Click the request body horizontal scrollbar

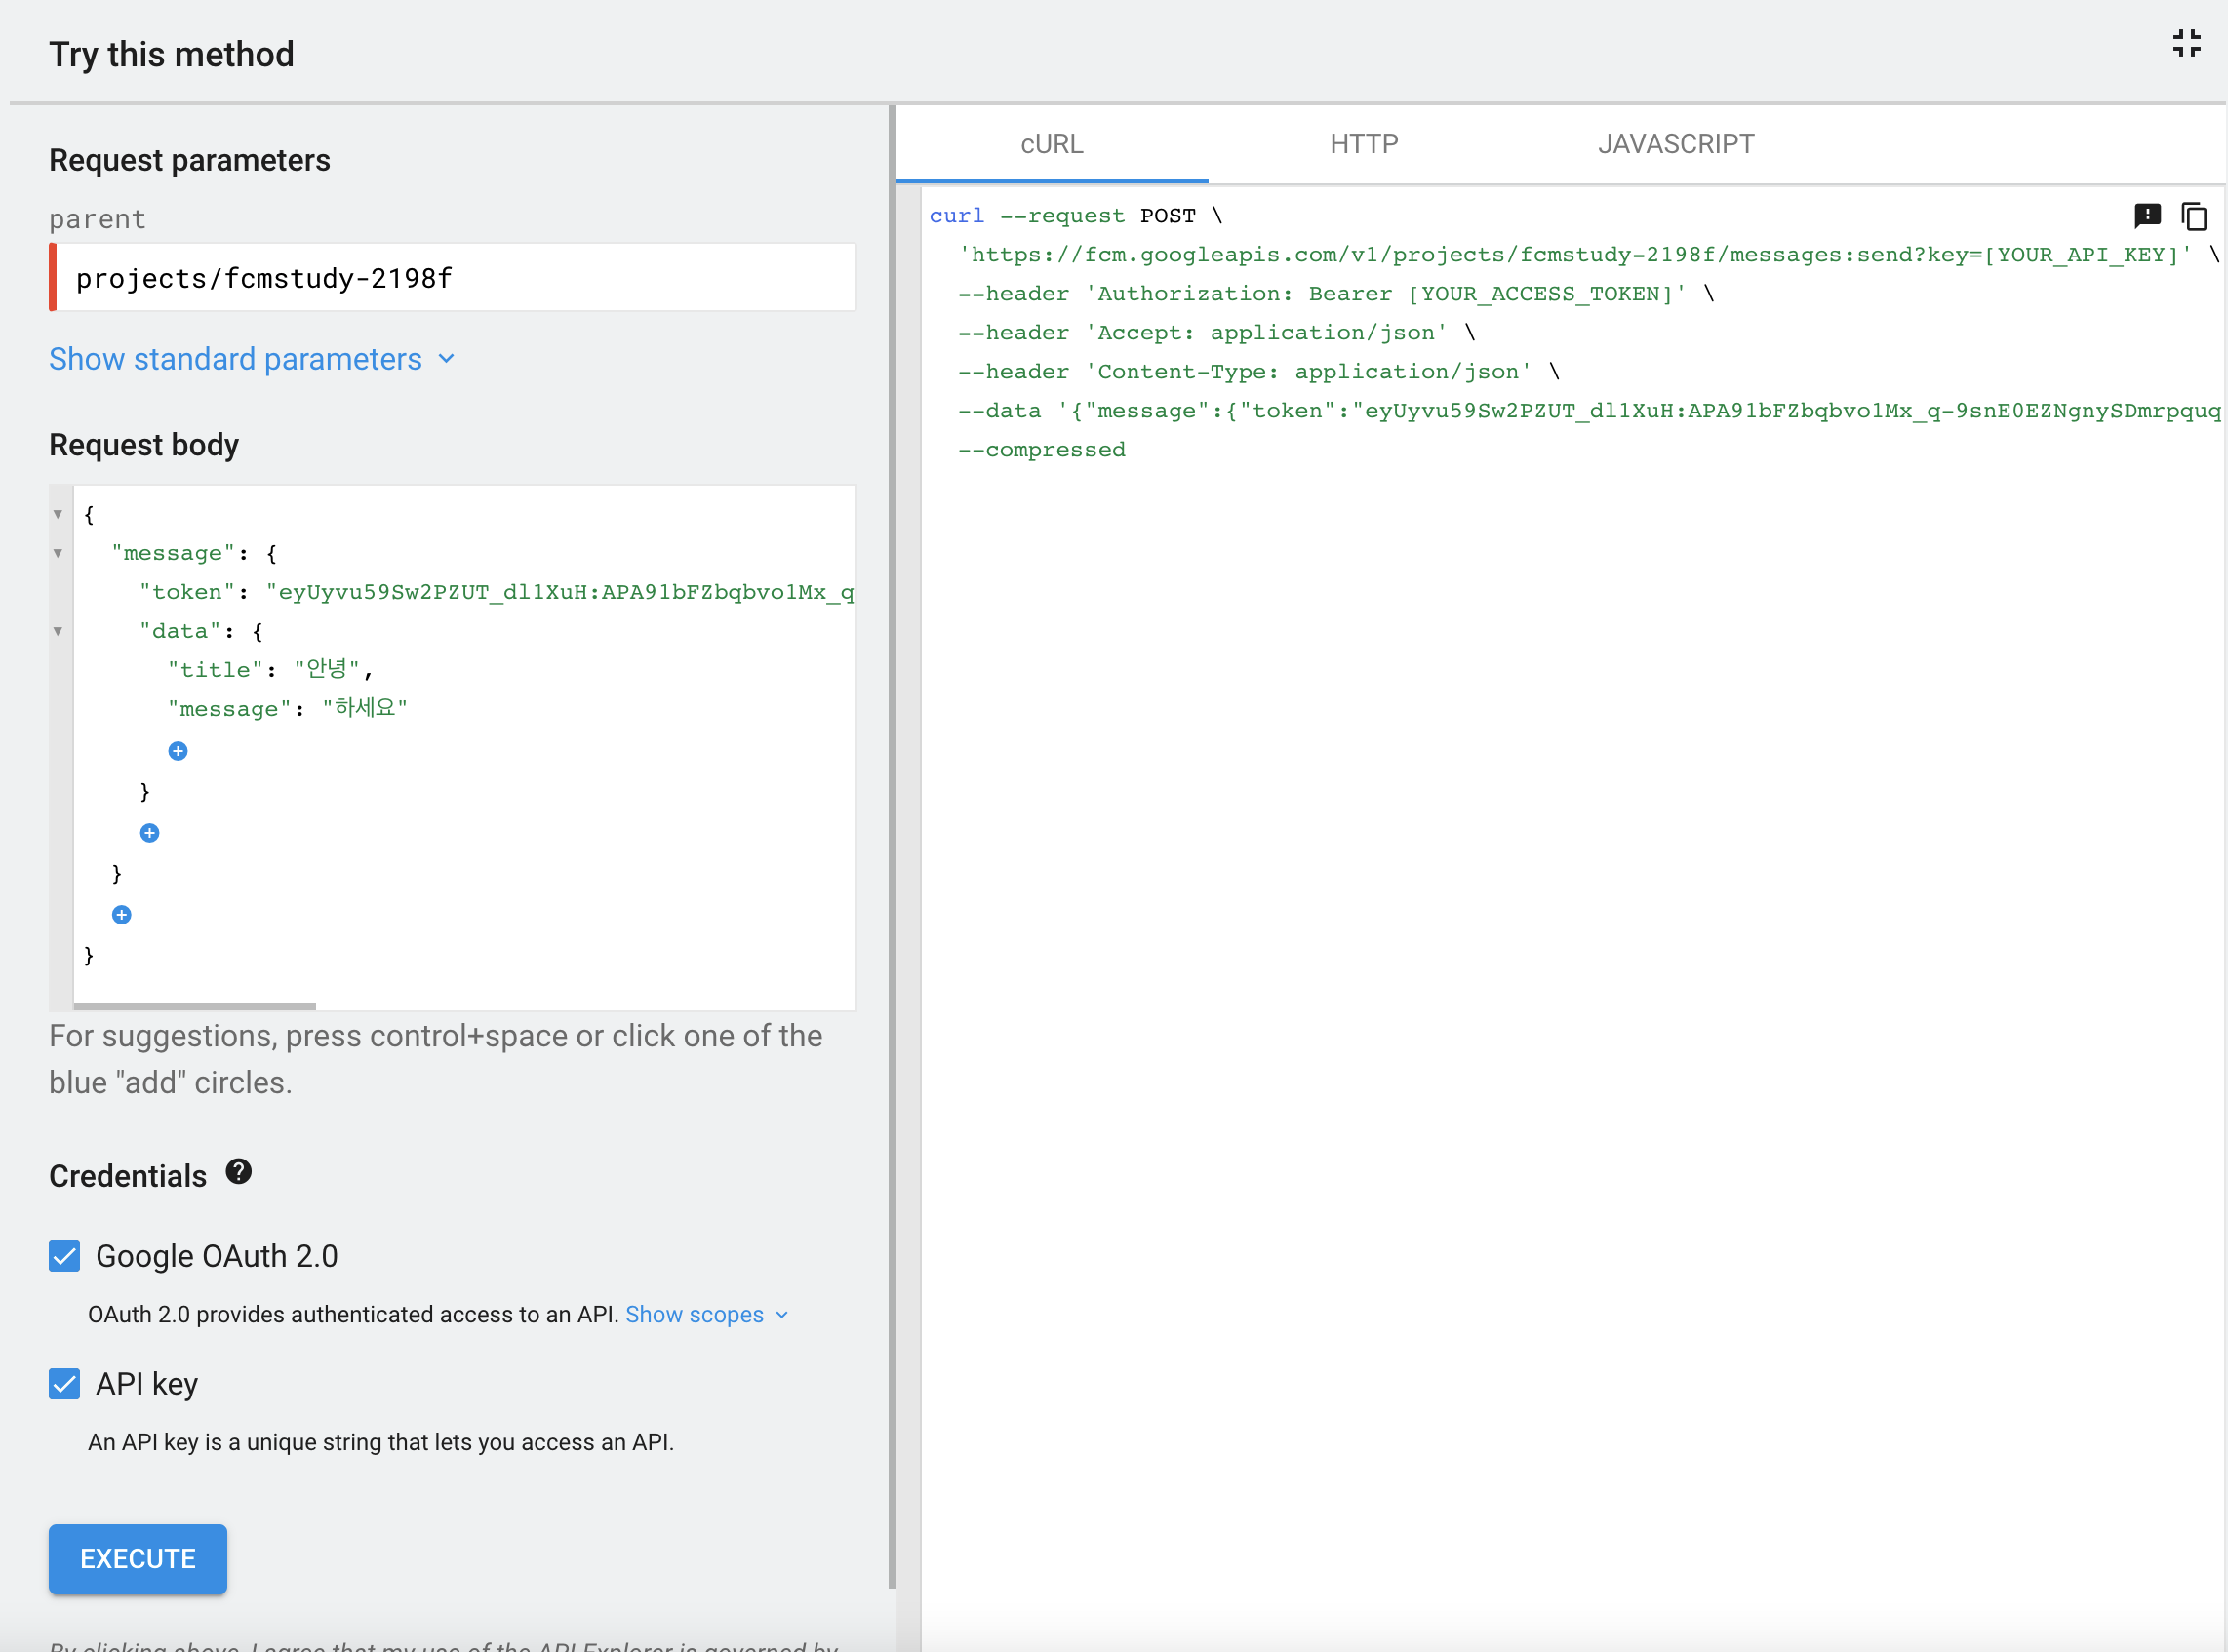click(195, 1006)
